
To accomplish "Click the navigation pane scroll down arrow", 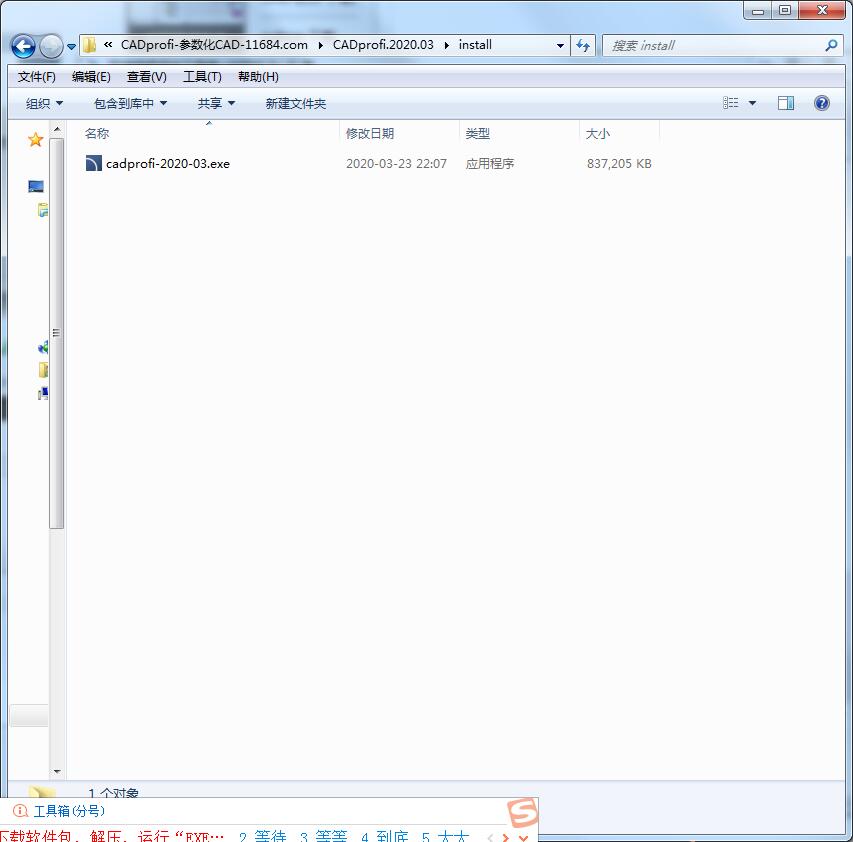I will pos(57,771).
